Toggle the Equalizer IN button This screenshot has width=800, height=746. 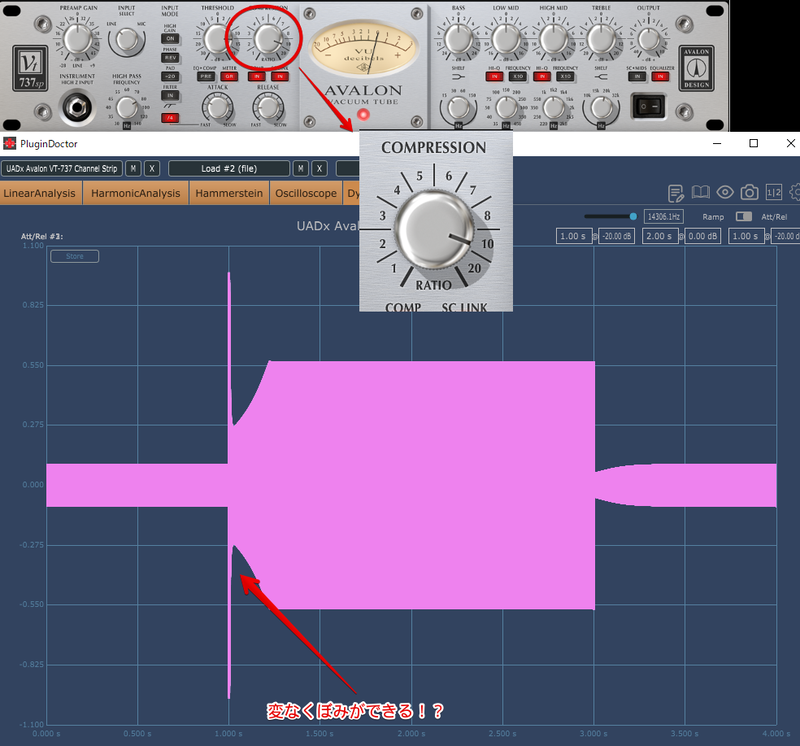(660, 77)
